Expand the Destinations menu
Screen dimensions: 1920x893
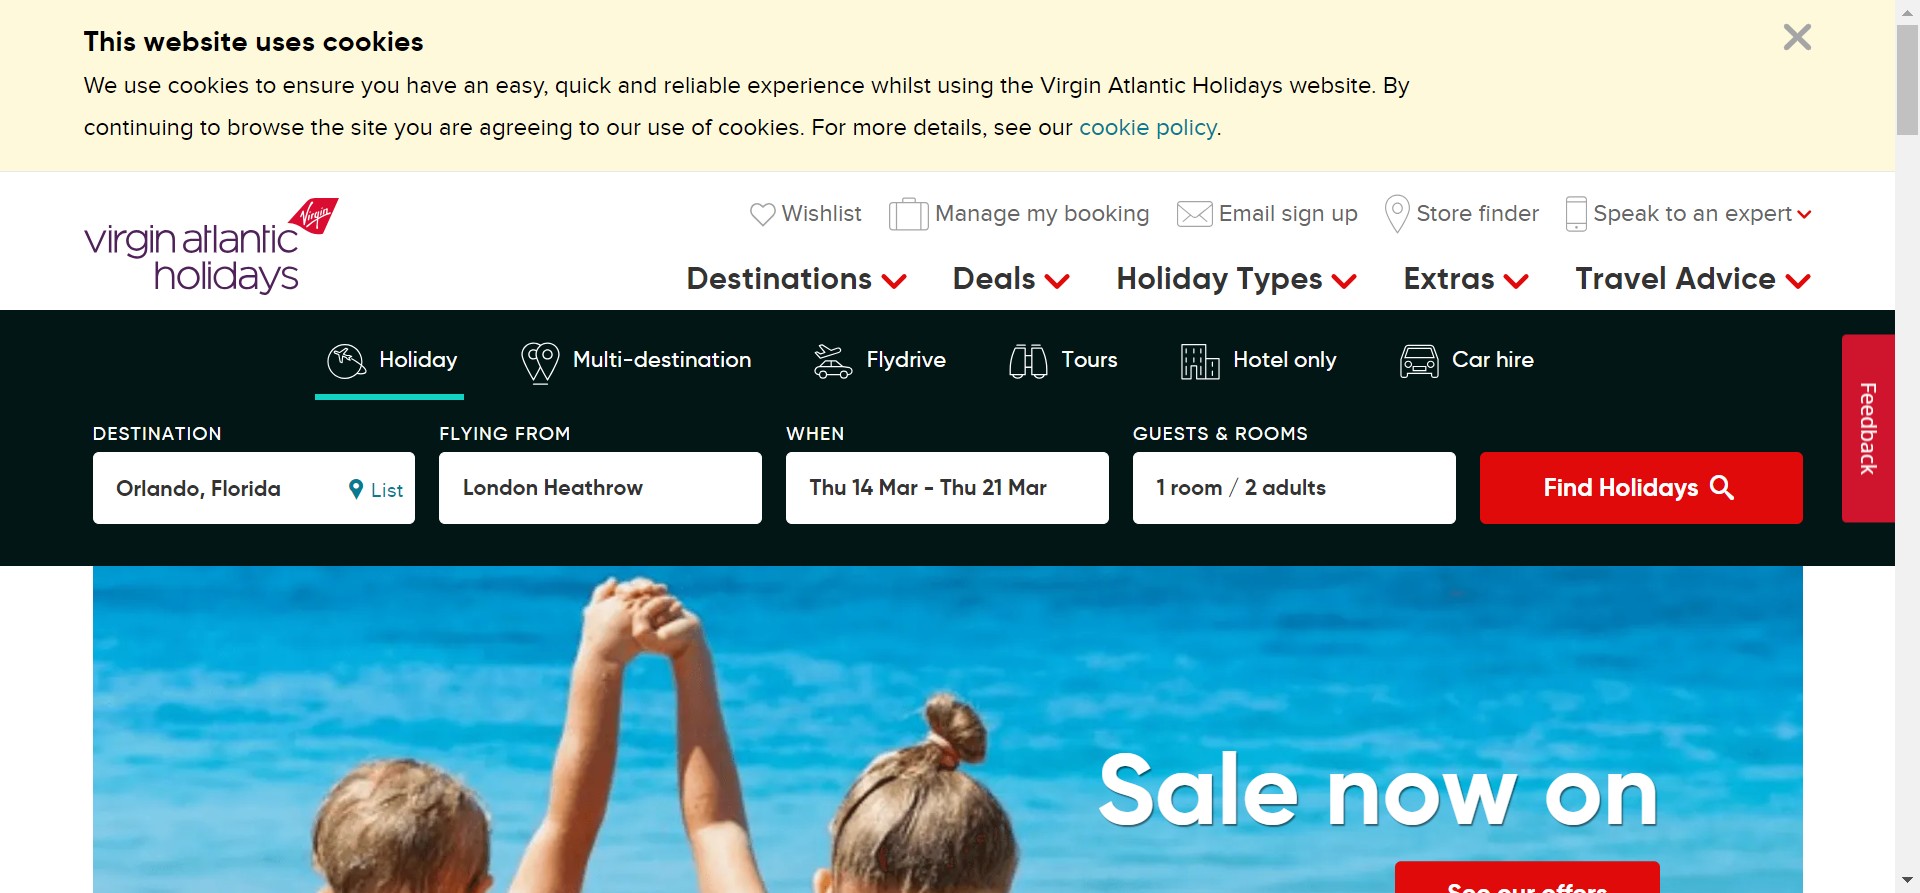(x=796, y=279)
